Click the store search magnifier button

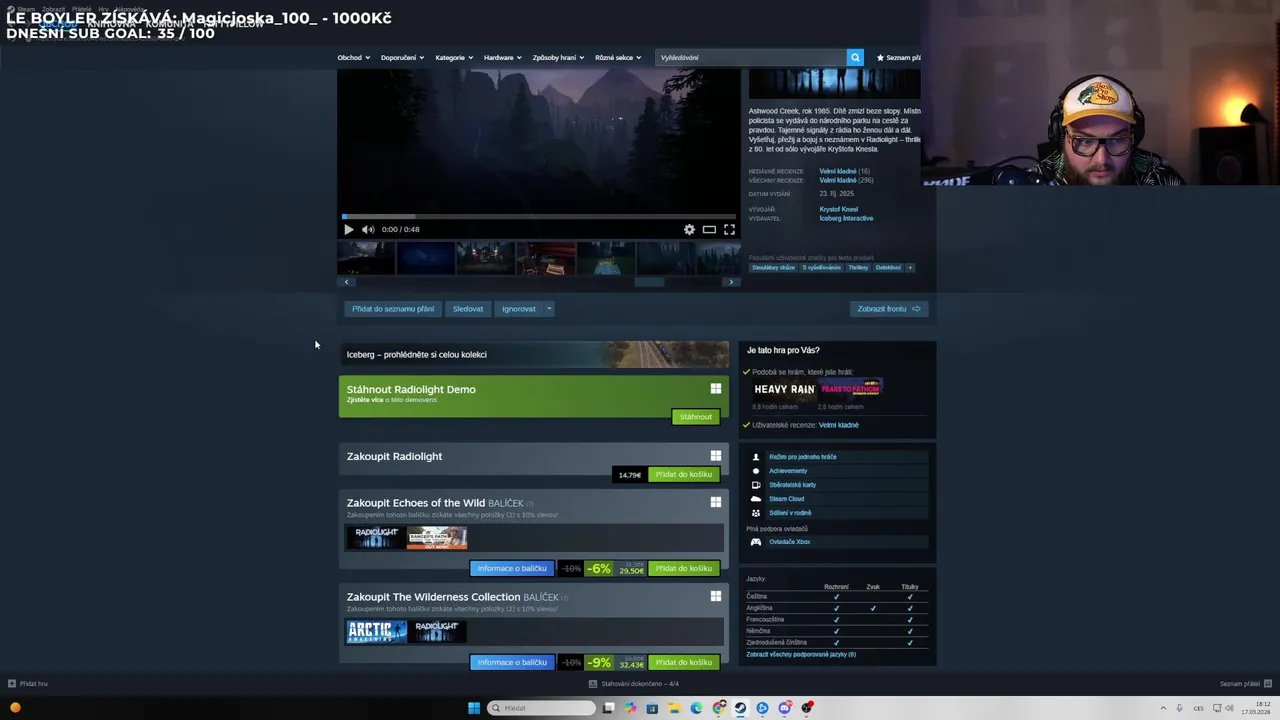point(855,57)
